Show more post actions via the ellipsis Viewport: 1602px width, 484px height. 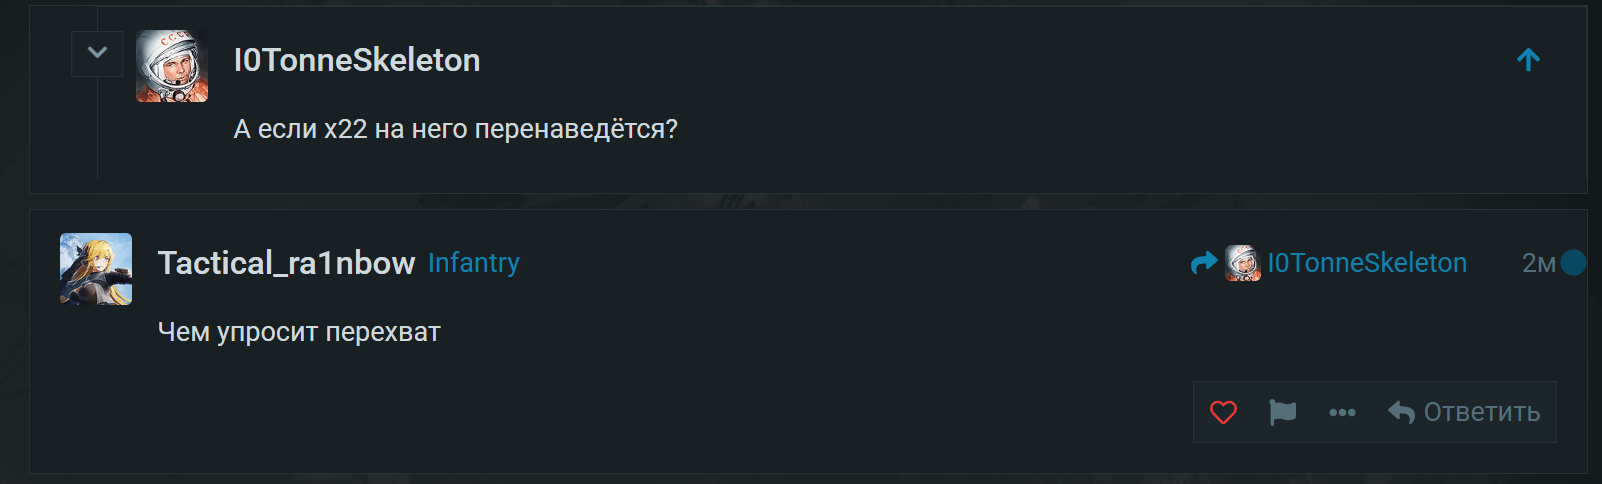pyautogui.click(x=1342, y=412)
